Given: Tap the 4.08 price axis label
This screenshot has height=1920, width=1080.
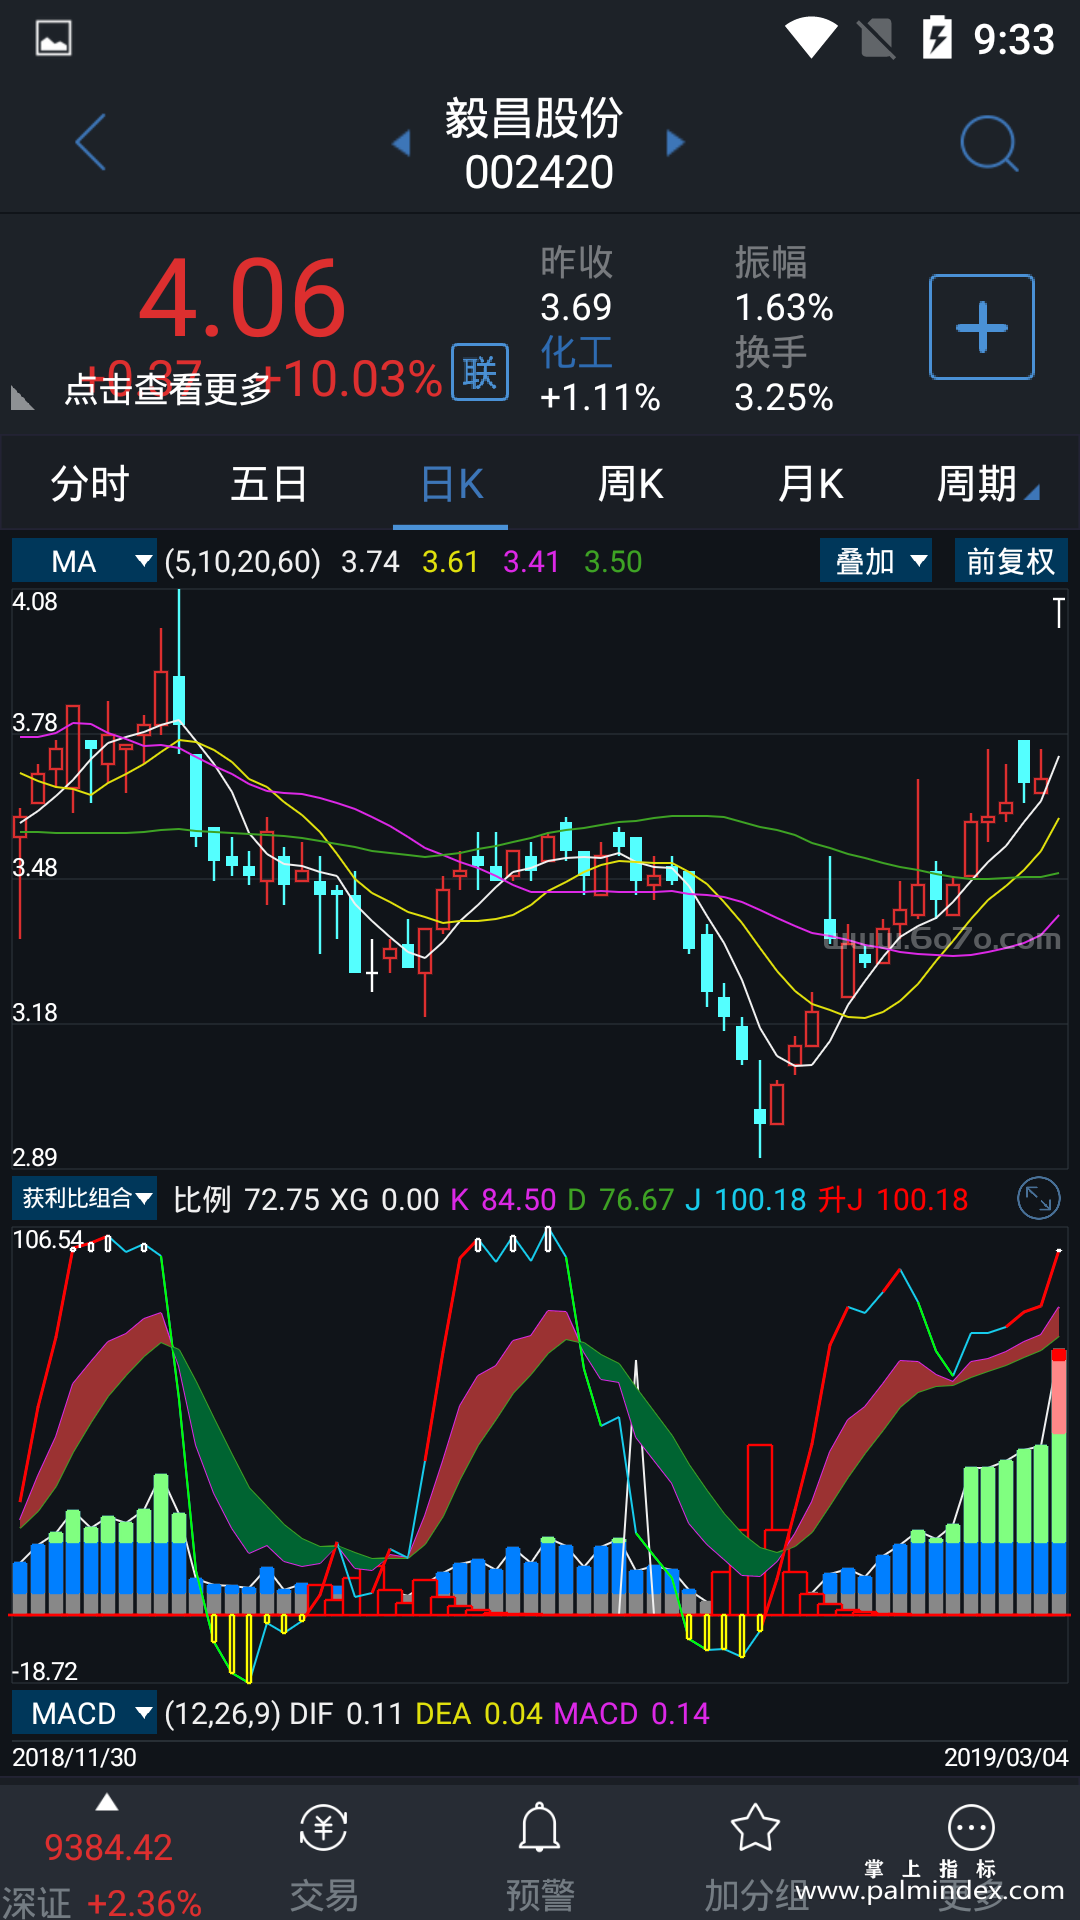Looking at the screenshot, I should coord(35,602).
